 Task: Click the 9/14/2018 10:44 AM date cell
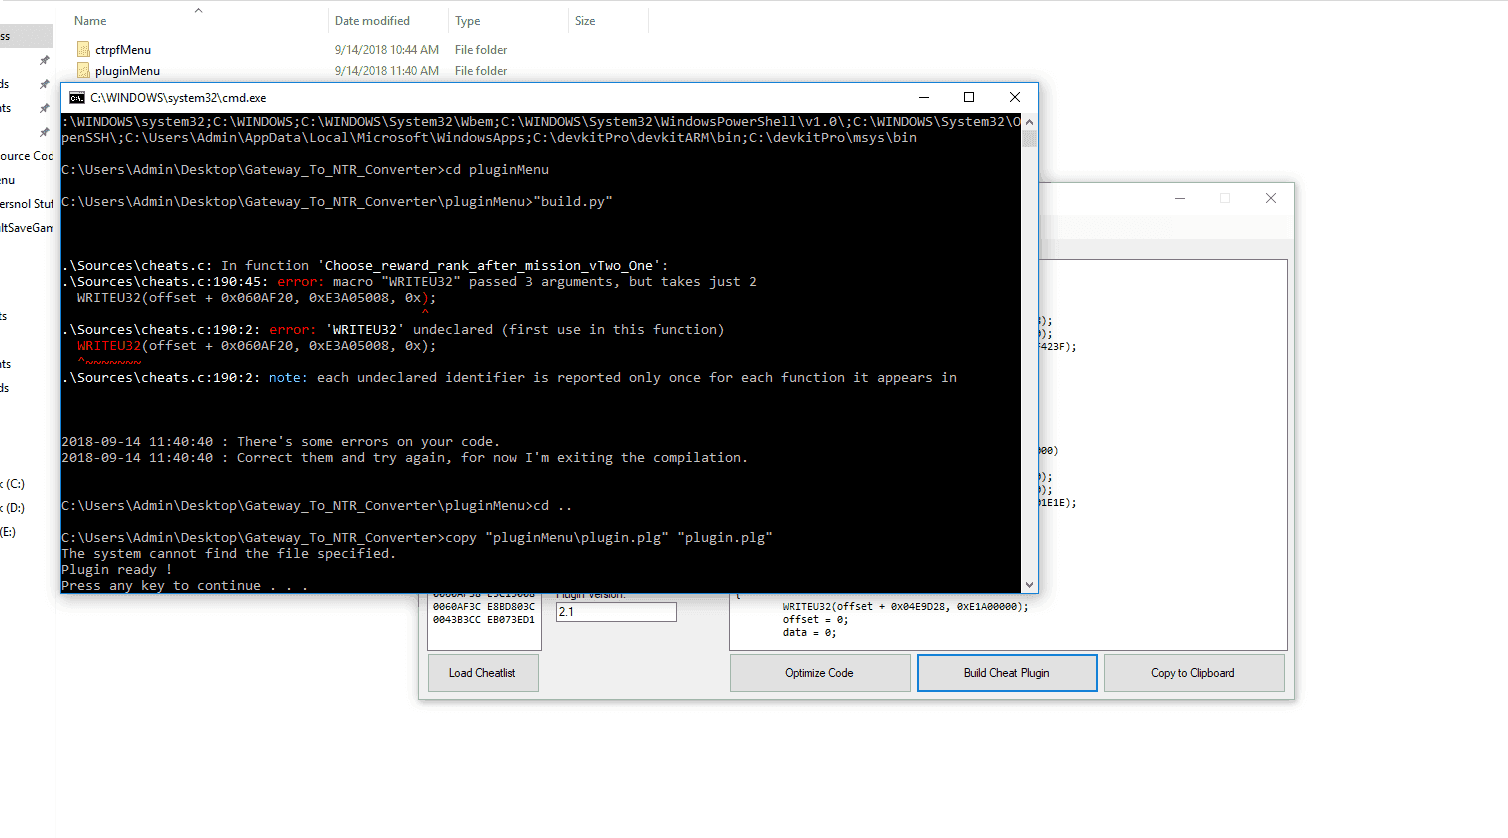tap(387, 49)
